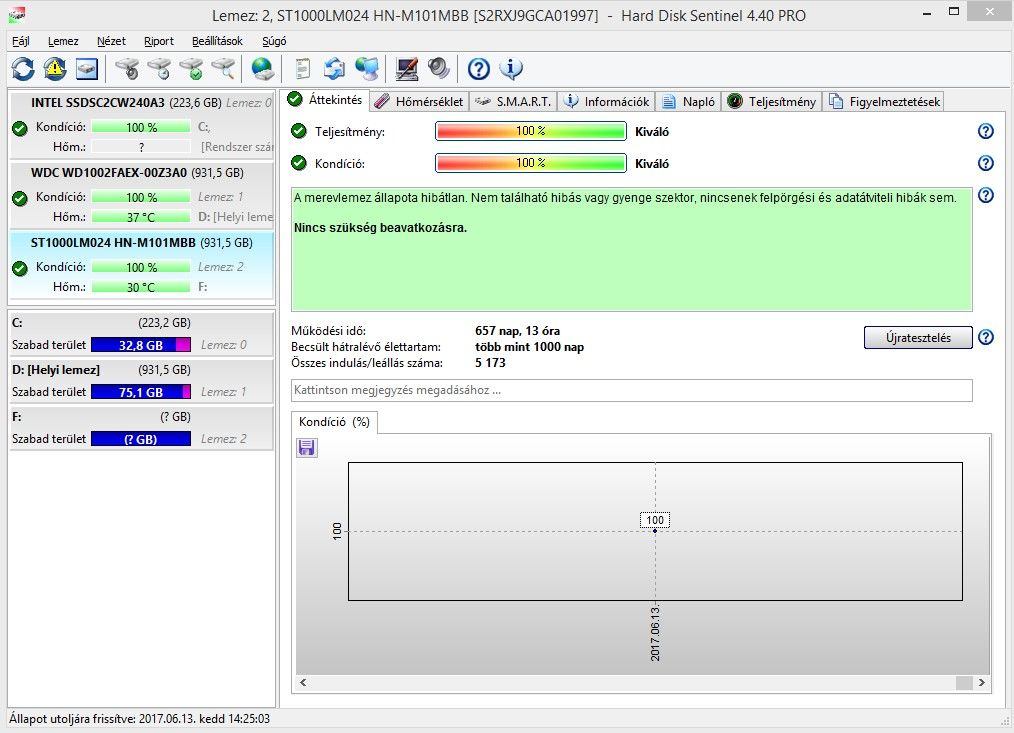Click the disk panel toolbar icon
Image resolution: width=1014 pixels, height=733 pixels.
pyautogui.click(x=87, y=69)
